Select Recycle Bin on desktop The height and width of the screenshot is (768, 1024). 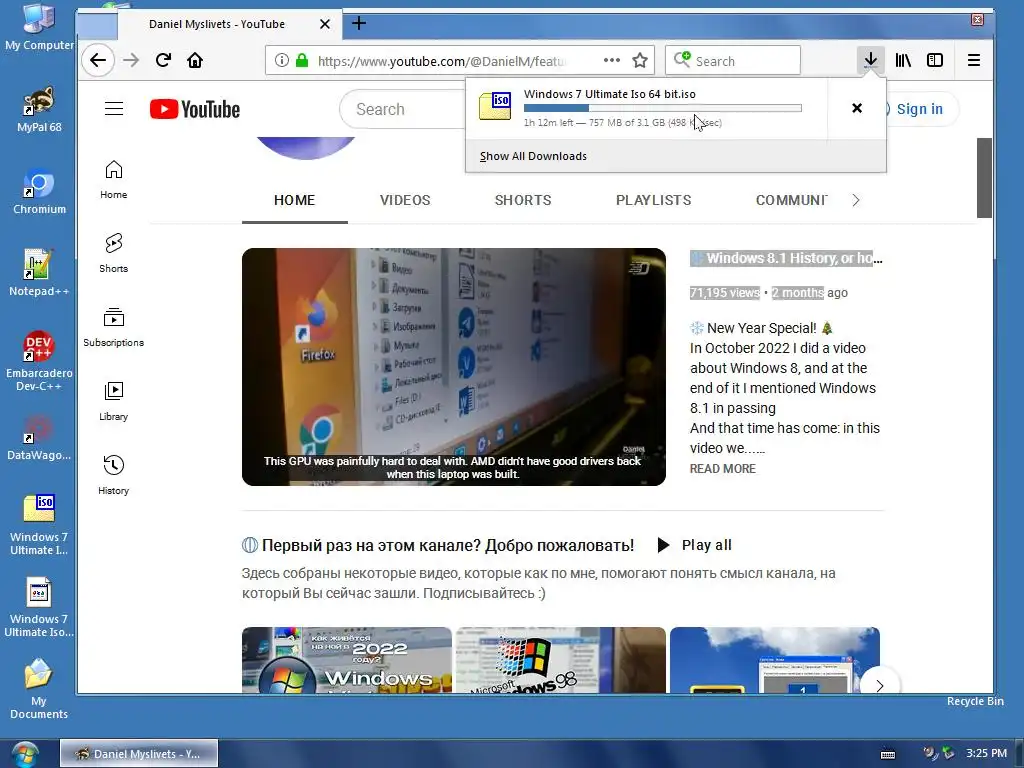tap(975, 701)
